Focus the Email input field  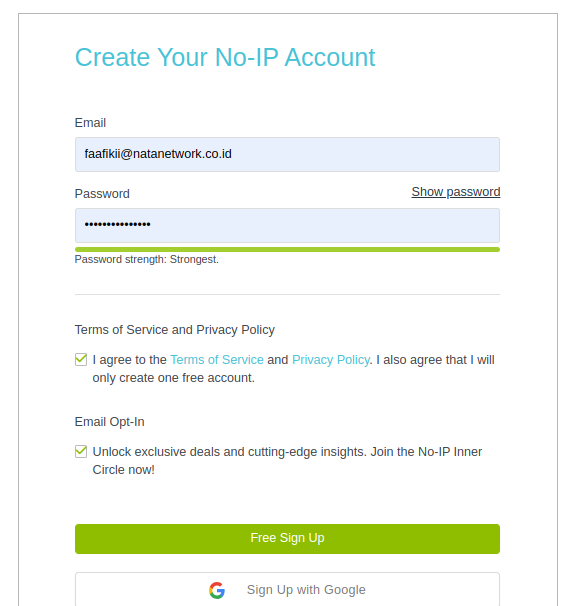[x=287, y=154]
